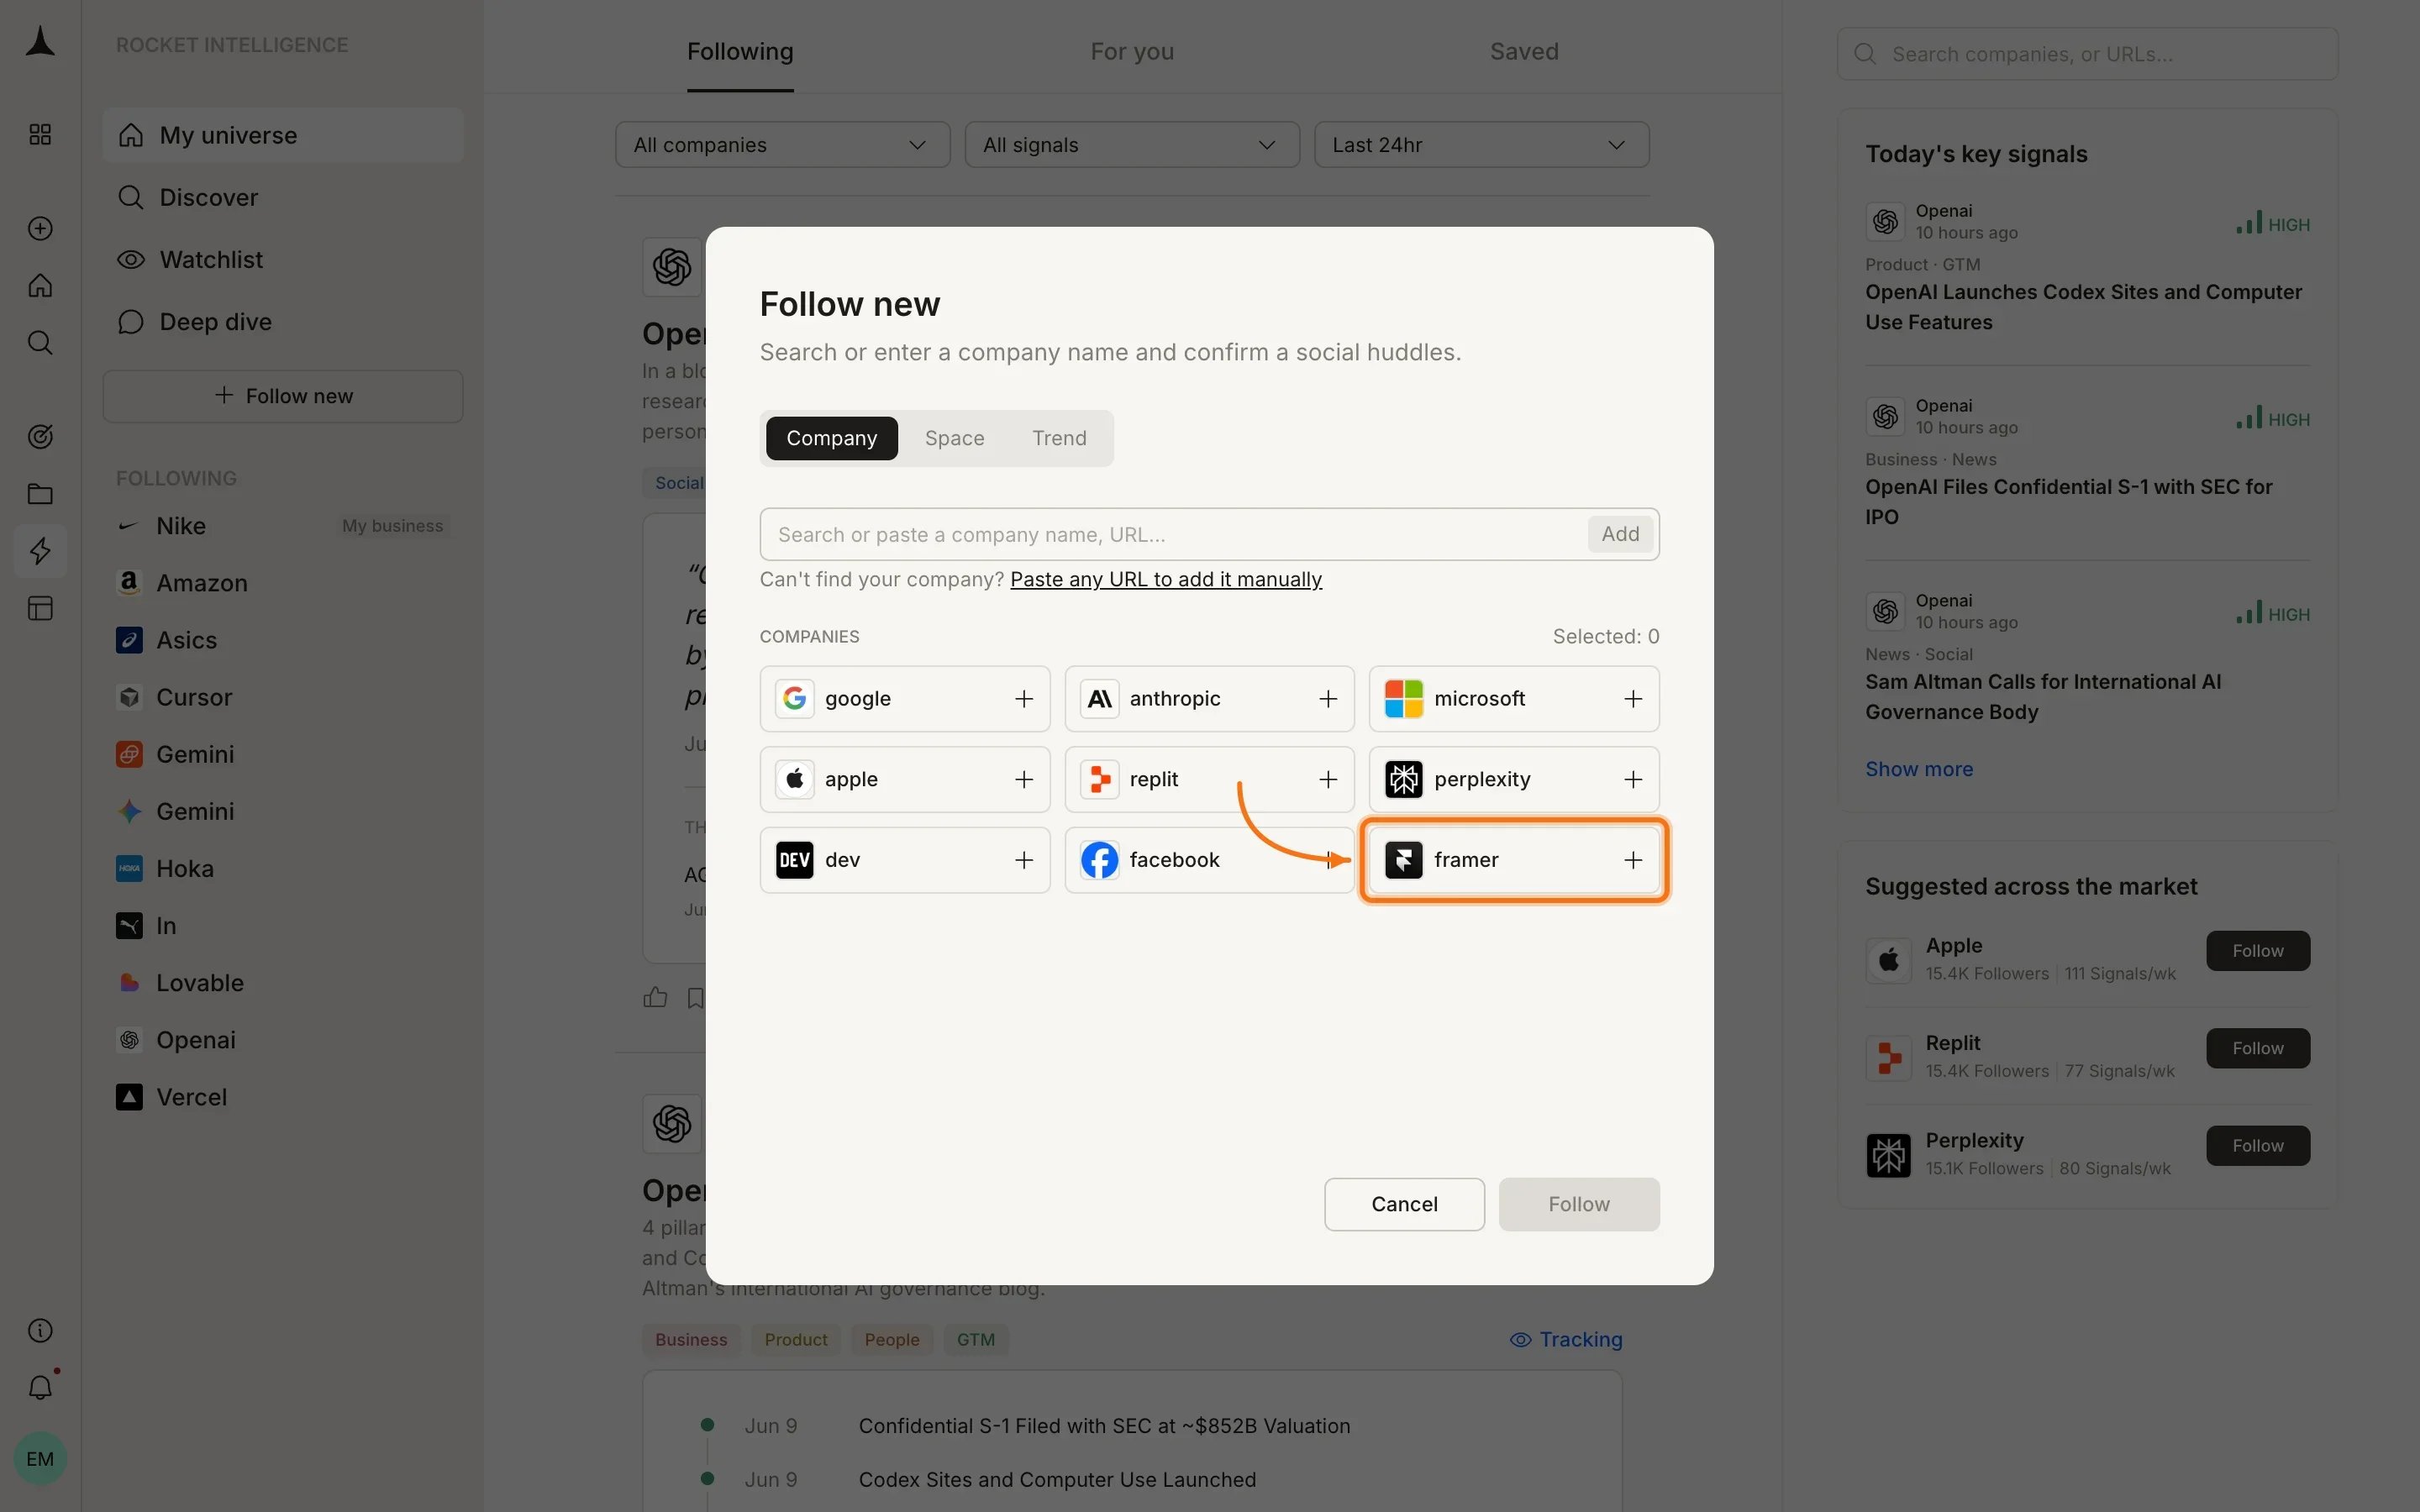This screenshot has width=2420, height=1512.
Task: Open Watchlist in sidebar
Action: 283,259
